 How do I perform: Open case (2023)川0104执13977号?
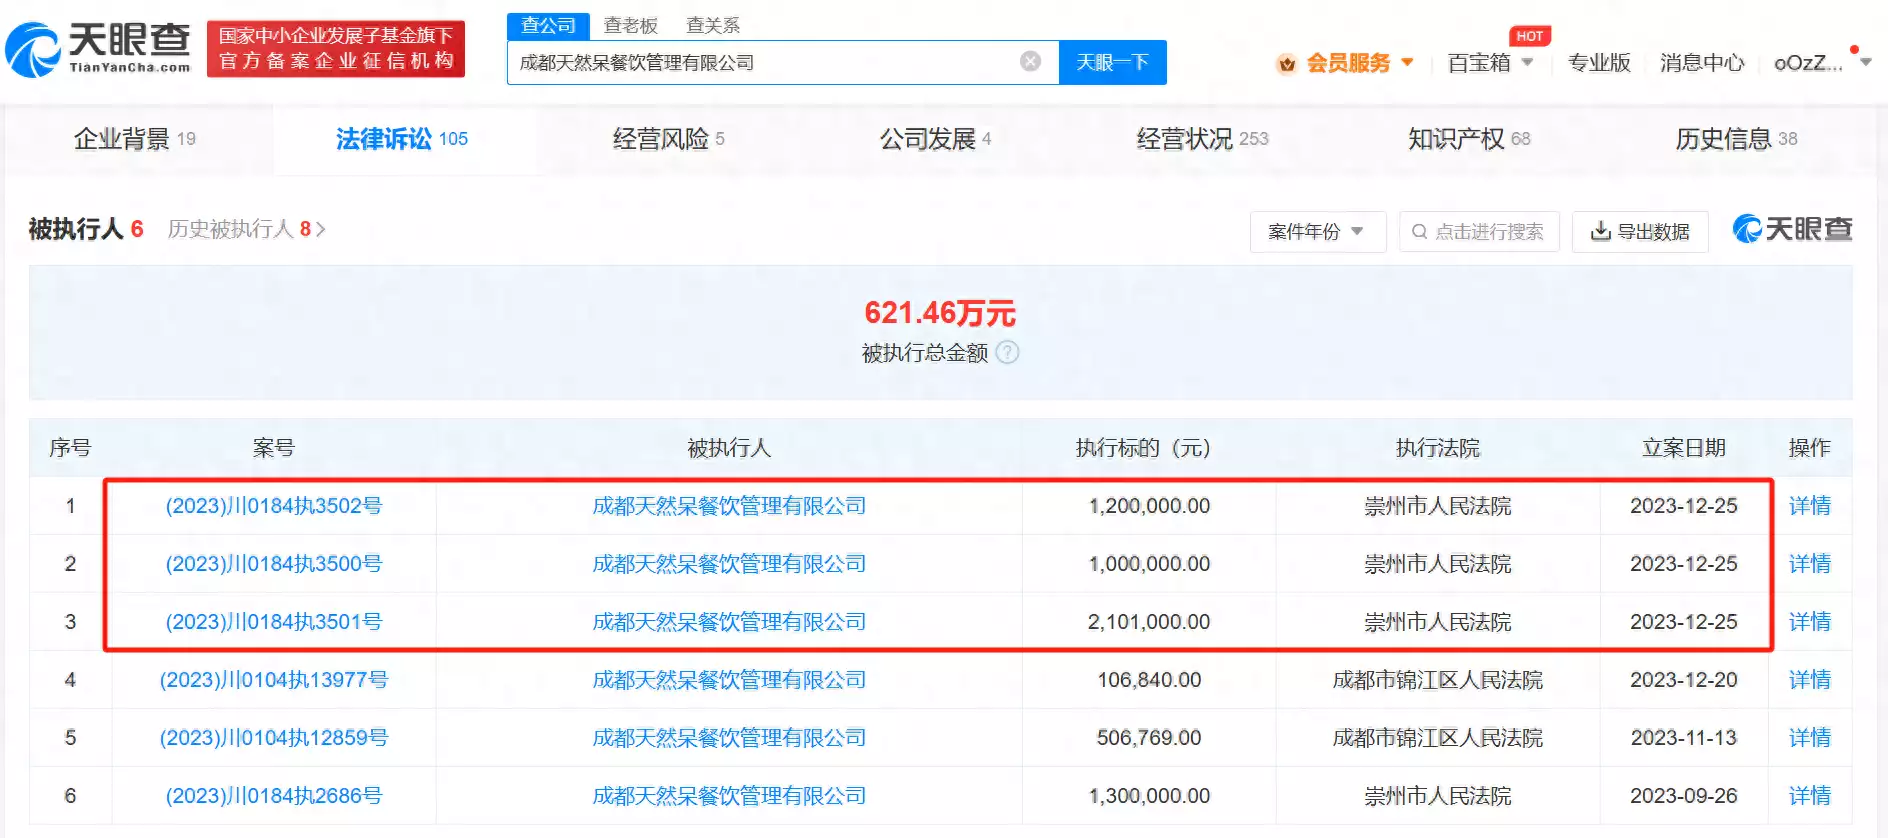click(274, 680)
